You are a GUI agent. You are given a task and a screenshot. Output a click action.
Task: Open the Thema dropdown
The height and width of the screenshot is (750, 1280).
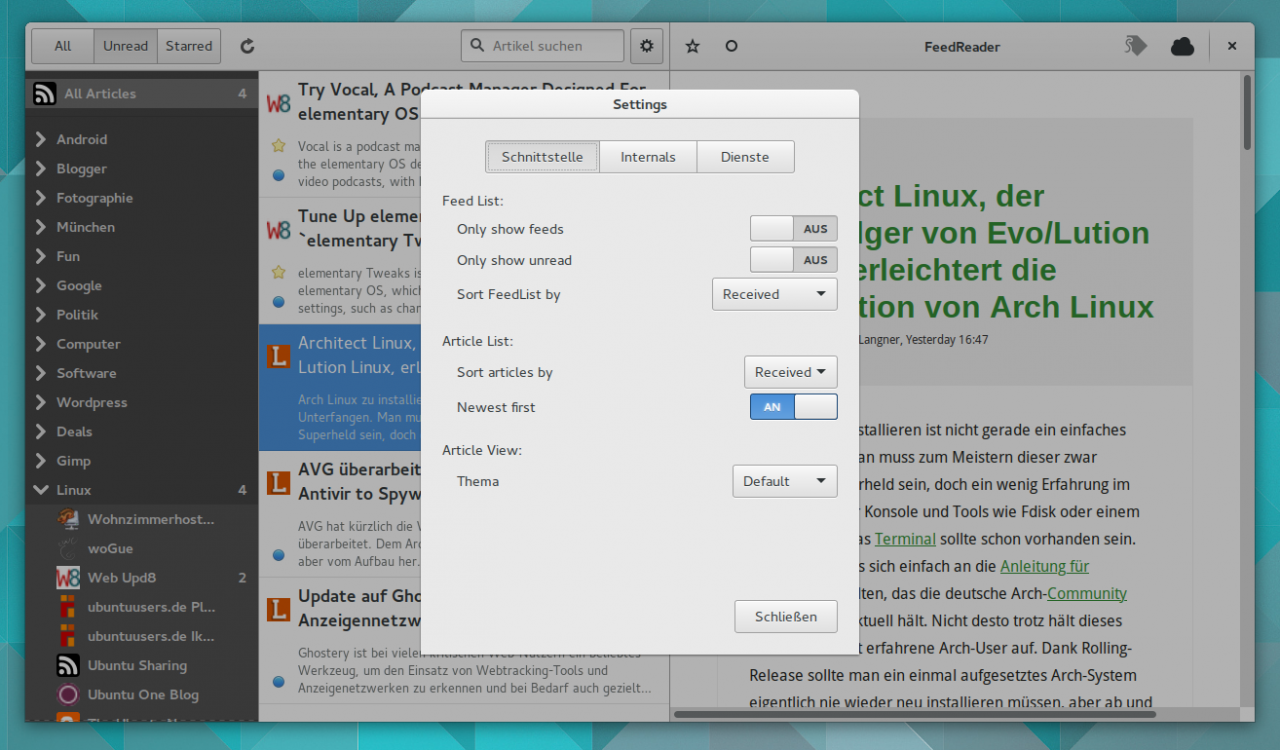tap(784, 481)
